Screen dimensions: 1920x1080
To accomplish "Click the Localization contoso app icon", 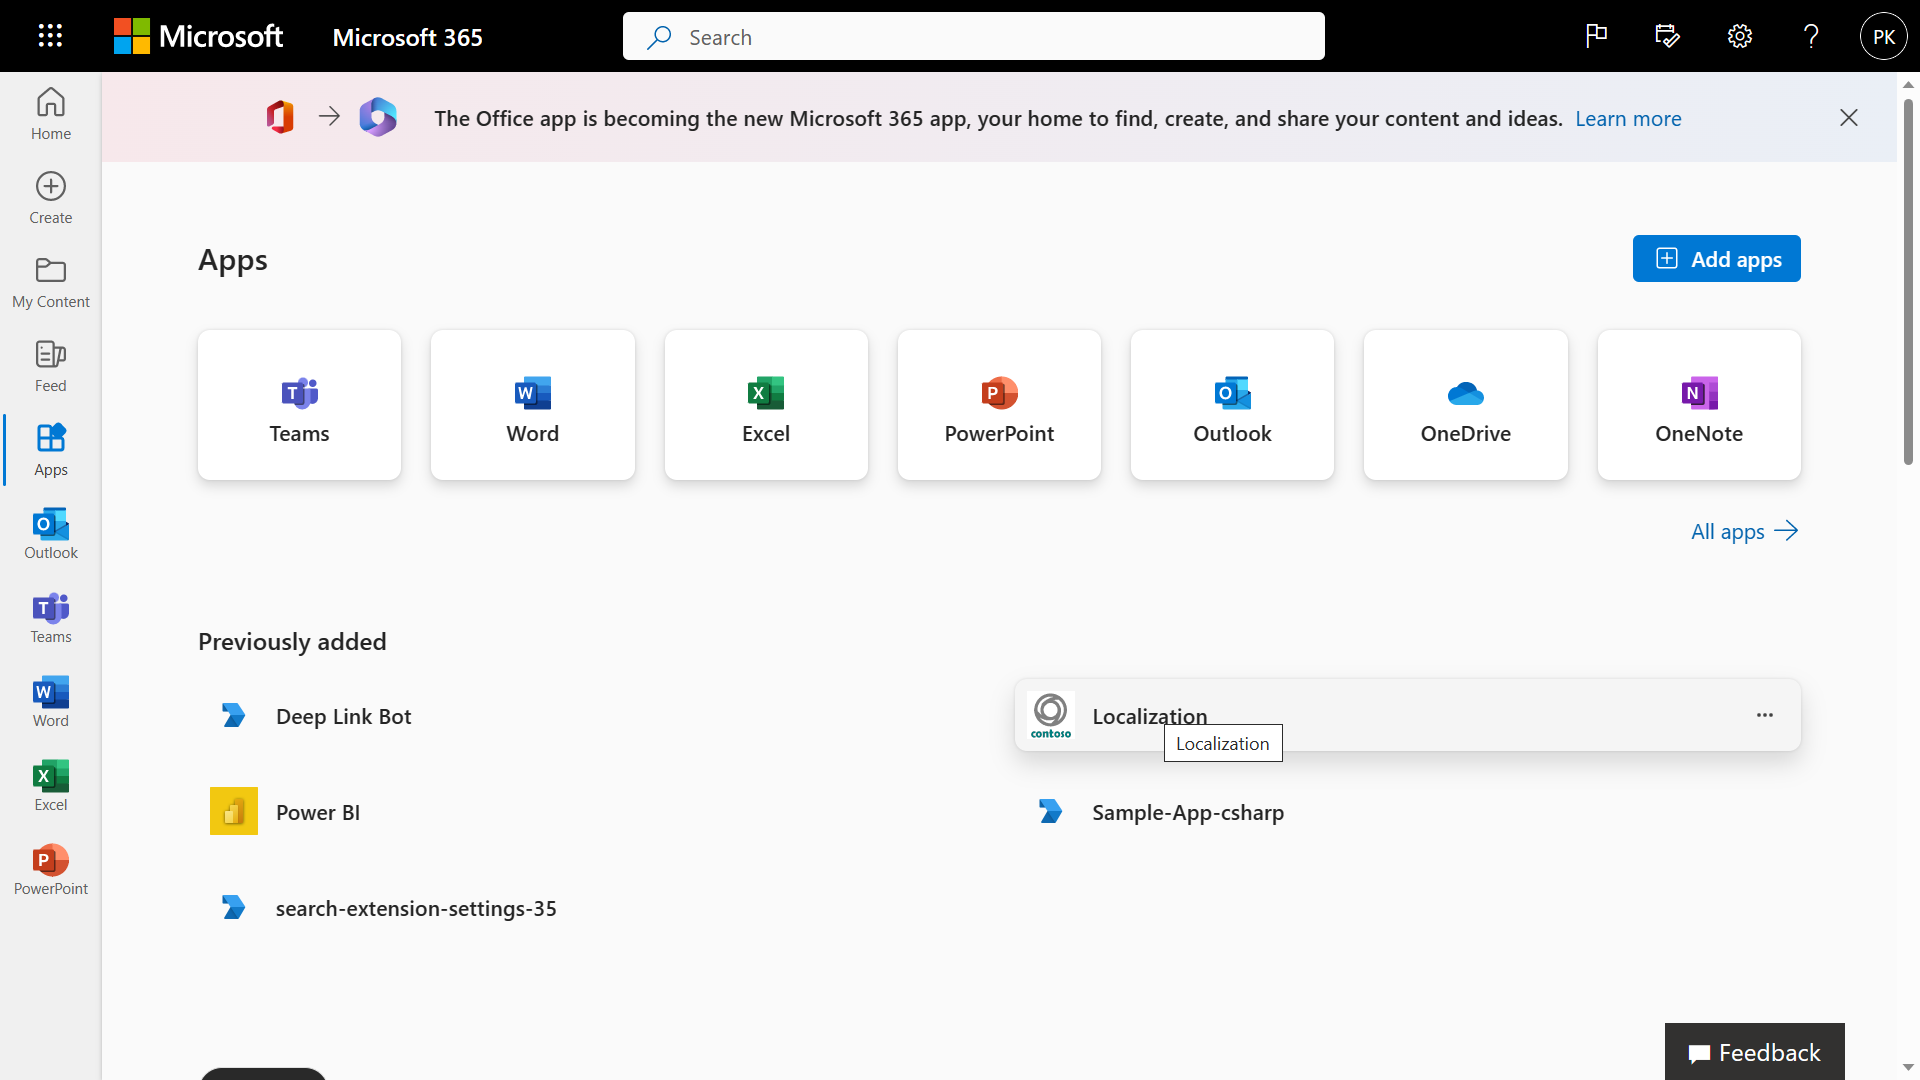I will coord(1051,715).
